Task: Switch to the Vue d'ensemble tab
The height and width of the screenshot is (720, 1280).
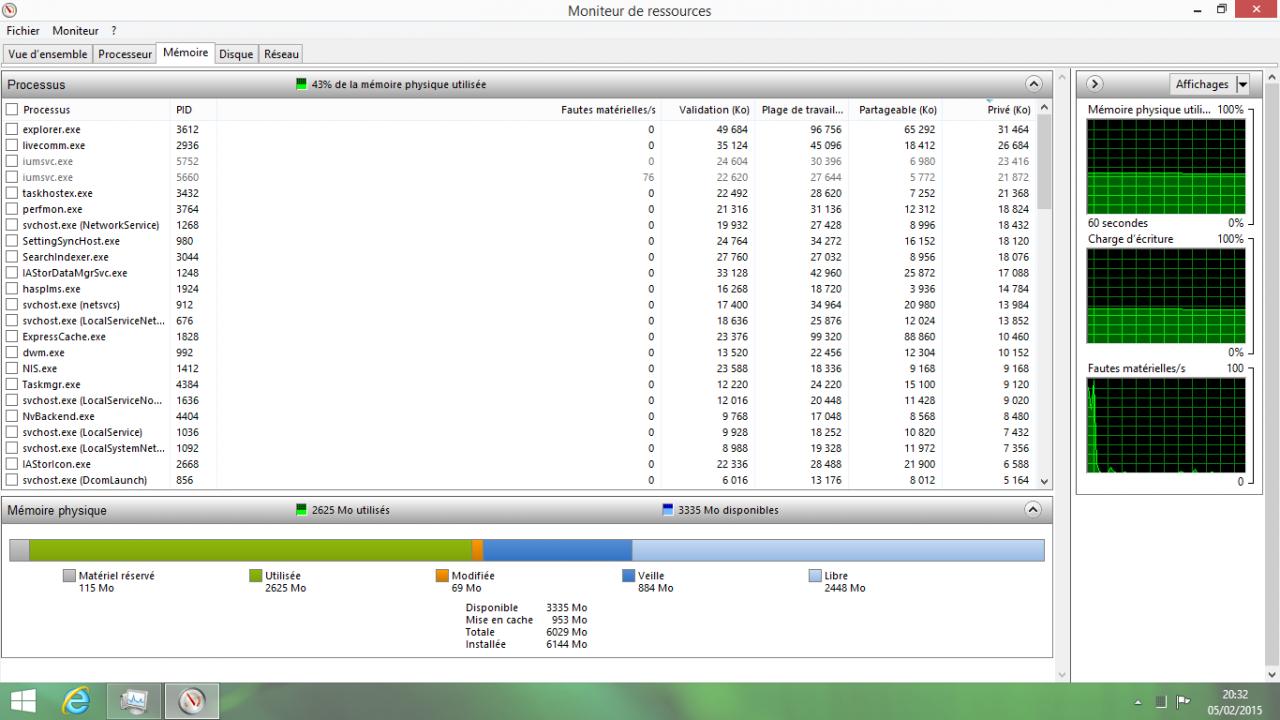Action: [48, 54]
